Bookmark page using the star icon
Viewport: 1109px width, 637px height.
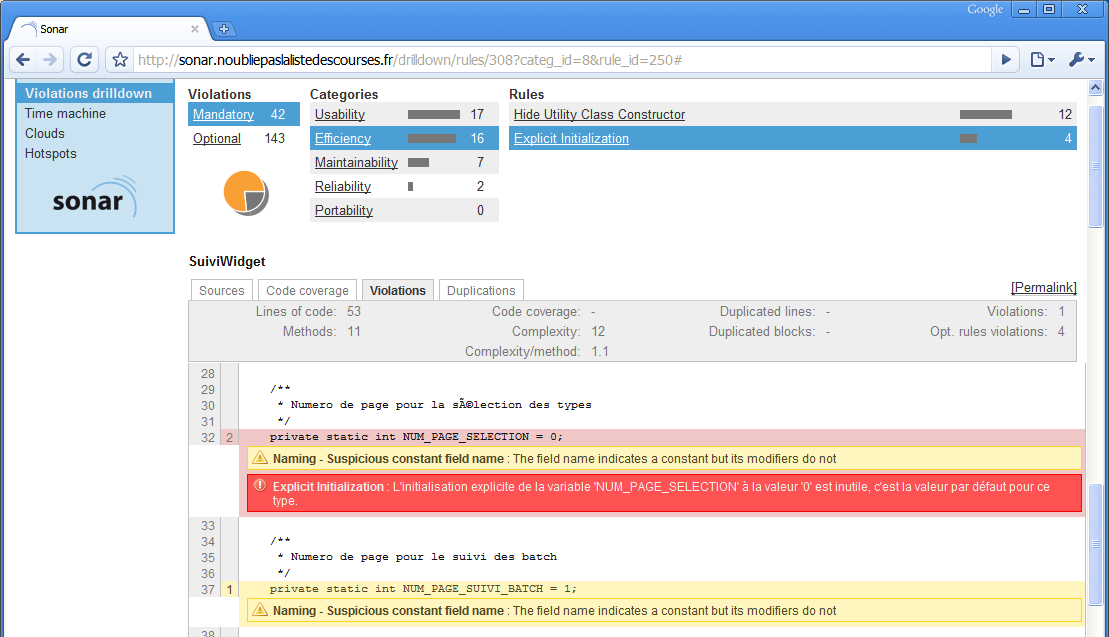coord(120,60)
